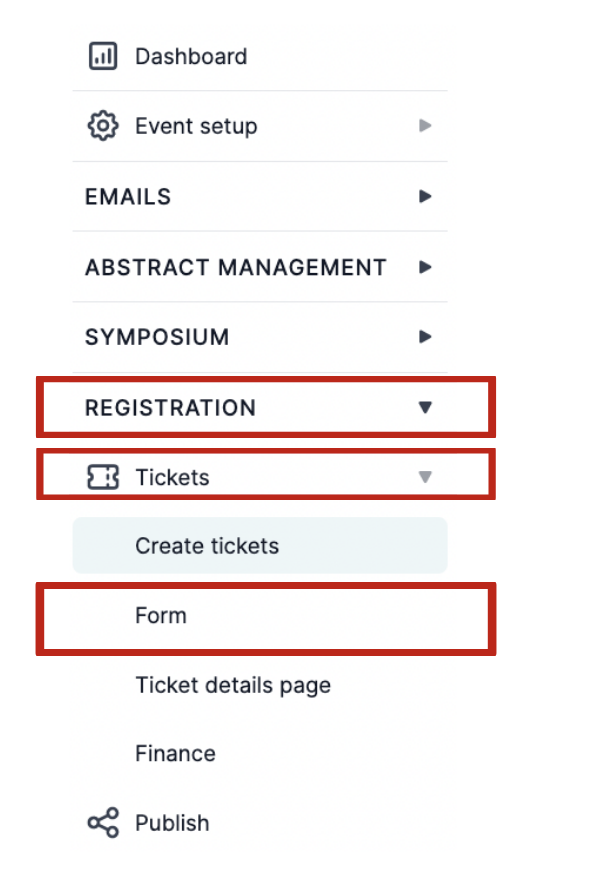Screen dimensions: 596x884
Task: Go to the Dashboard
Action: (x=190, y=56)
